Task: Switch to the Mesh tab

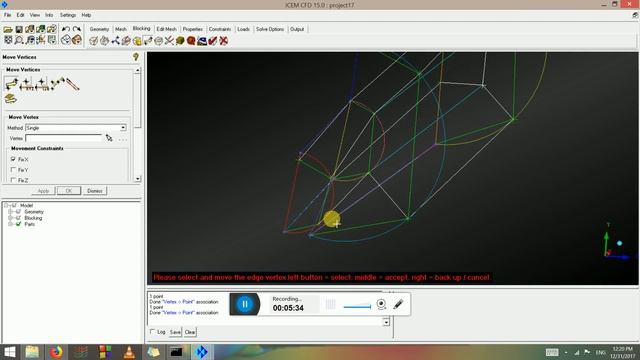Action: click(121, 29)
